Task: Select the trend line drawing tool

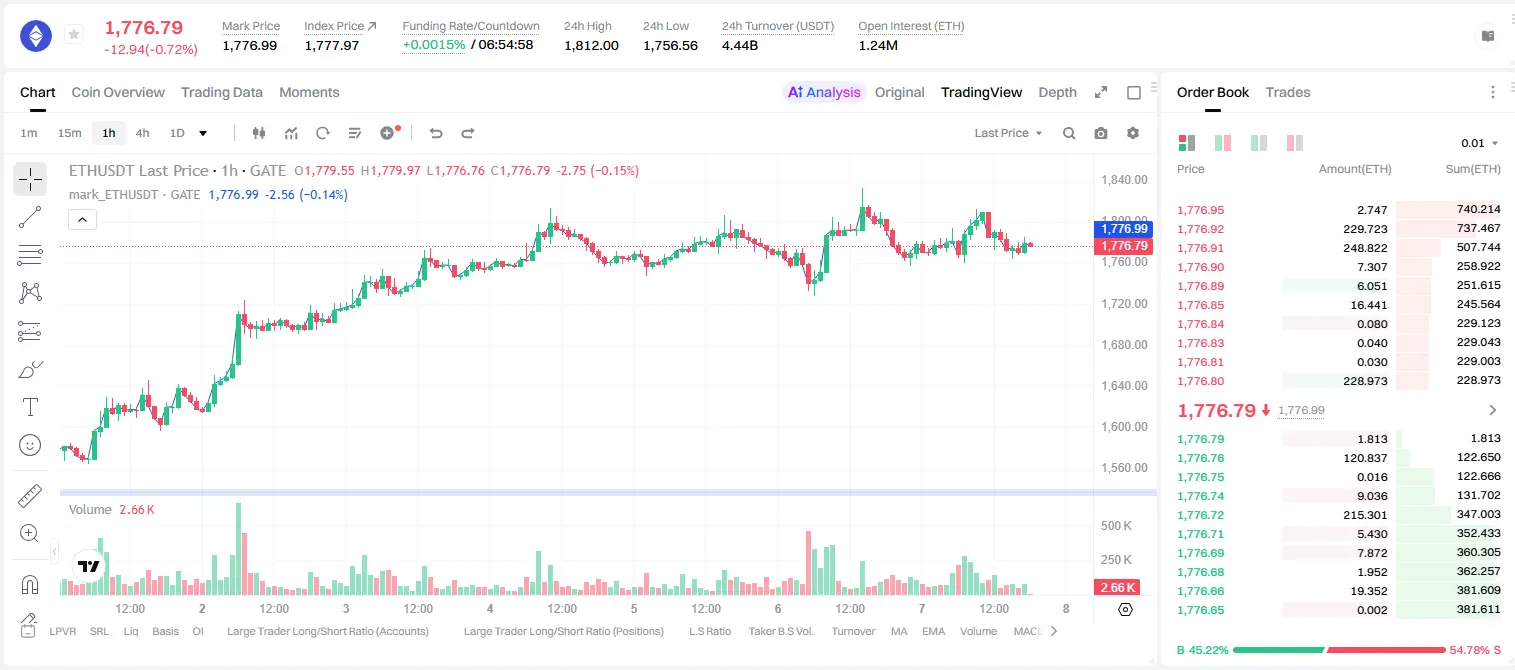Action: pos(30,217)
